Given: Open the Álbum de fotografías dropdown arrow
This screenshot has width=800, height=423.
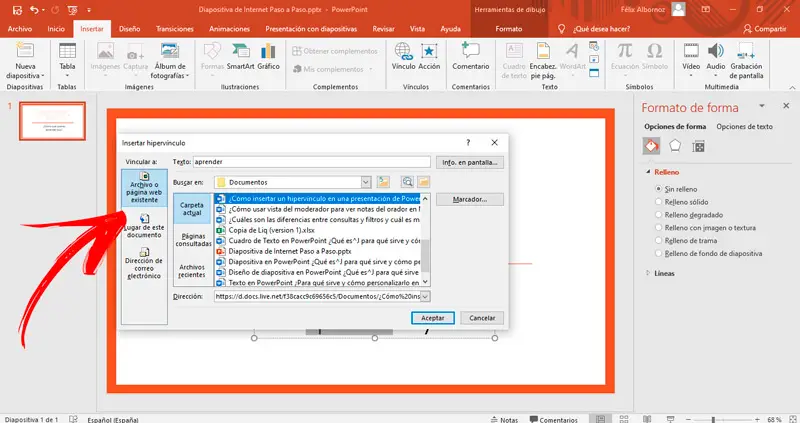Looking at the screenshot, I should pos(187,76).
